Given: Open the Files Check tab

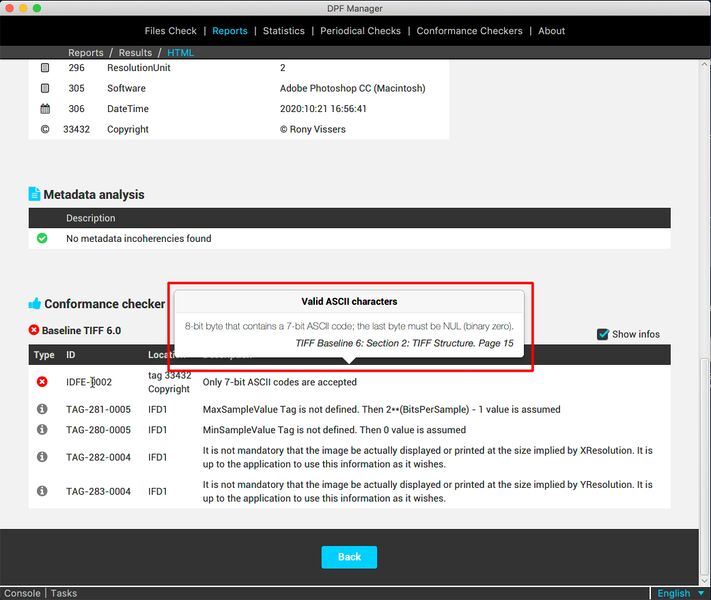Looking at the screenshot, I should pos(171,31).
